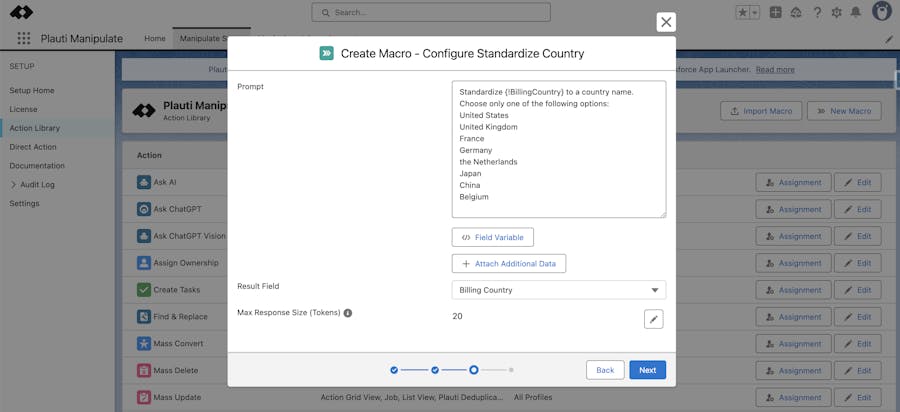Click the dialog title double-arrow icon

[x=327, y=53]
